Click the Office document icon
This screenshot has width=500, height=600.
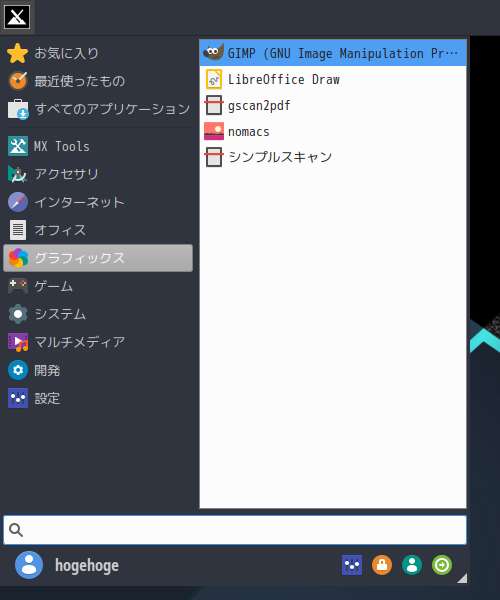[18, 230]
